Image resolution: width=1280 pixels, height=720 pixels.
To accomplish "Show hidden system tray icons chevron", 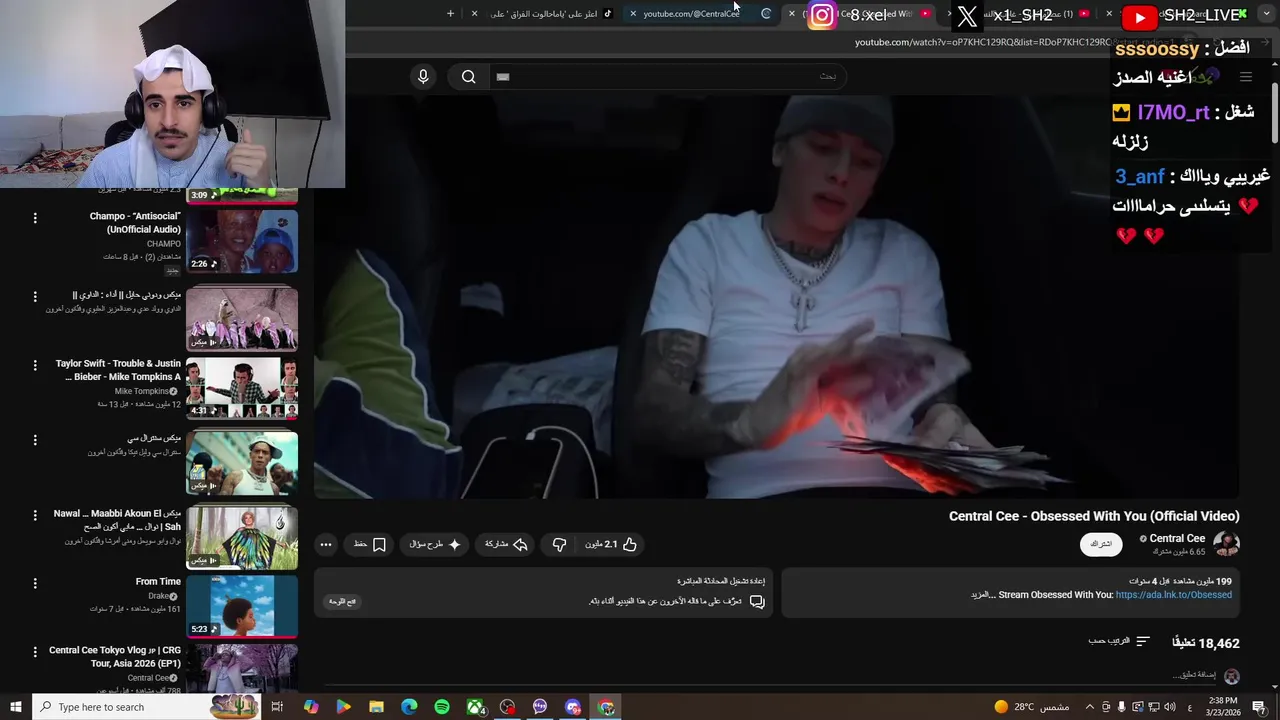I will [1090, 707].
